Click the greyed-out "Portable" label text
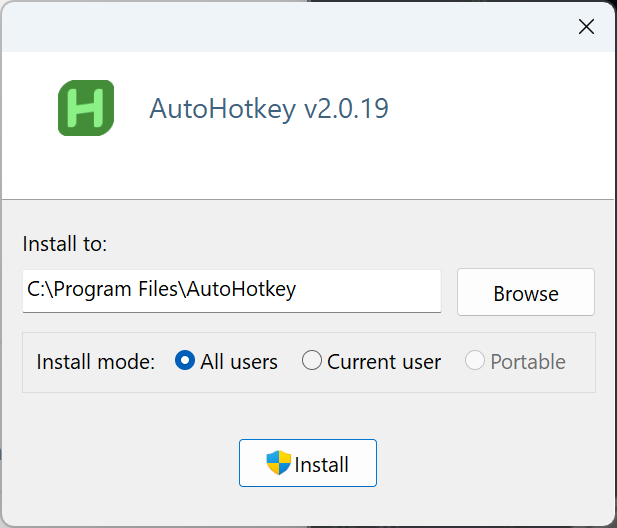 [x=528, y=362]
